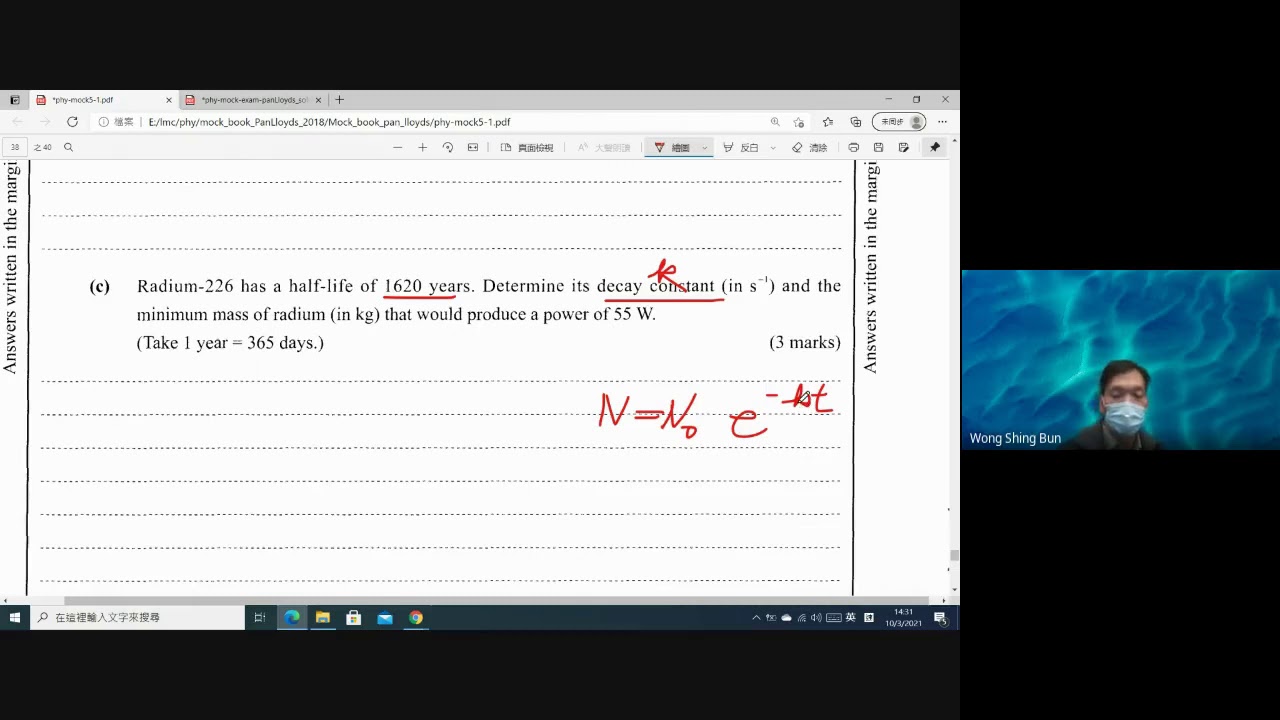The width and height of the screenshot is (1280, 720).
Task: Open the Favorites list
Action: point(827,122)
